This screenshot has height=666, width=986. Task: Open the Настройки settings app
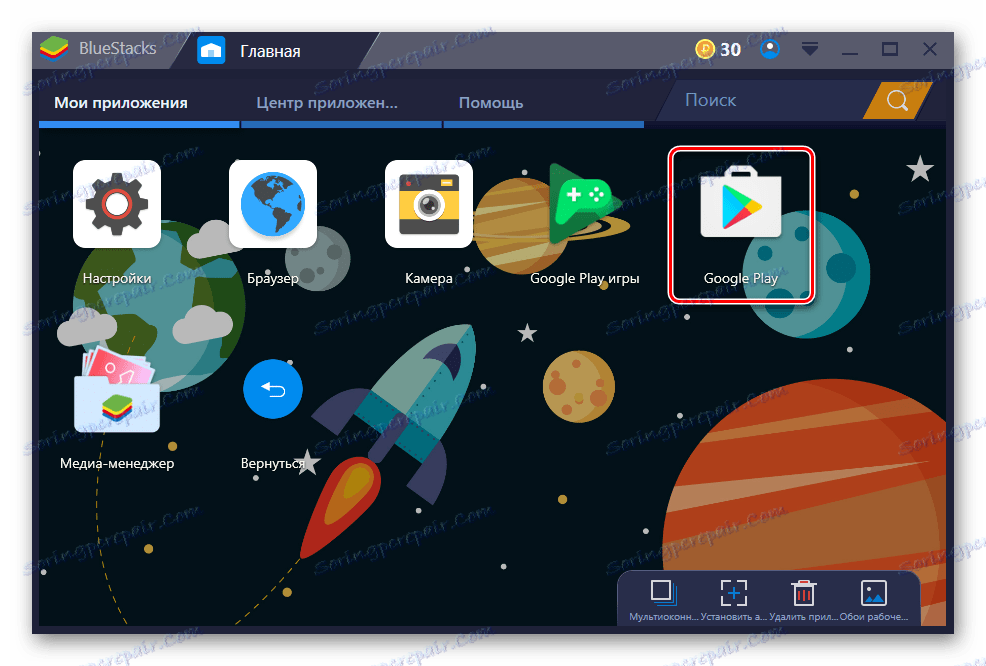116,204
